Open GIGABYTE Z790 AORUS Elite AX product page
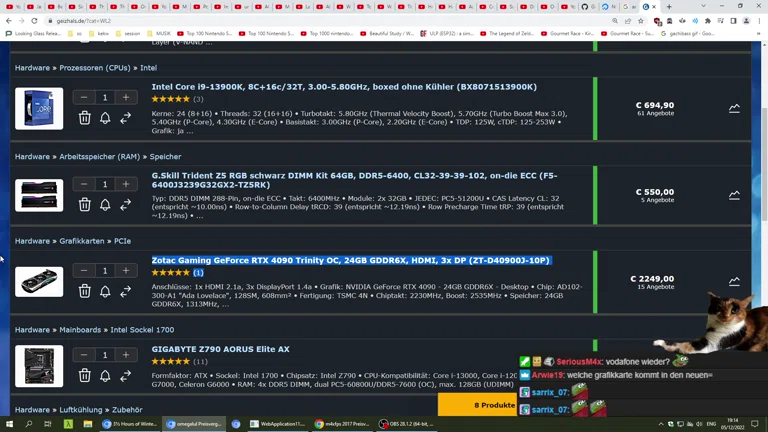Viewport: 768px width, 432px height. click(x=220, y=349)
